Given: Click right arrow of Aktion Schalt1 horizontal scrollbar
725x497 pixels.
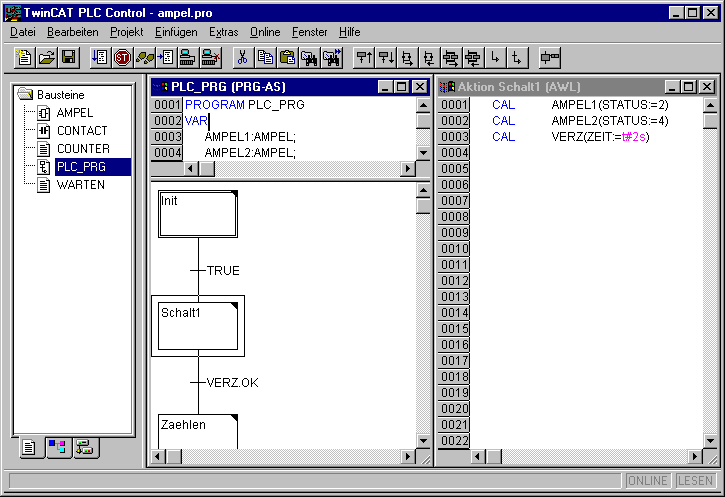Looking at the screenshot, I should click(x=695, y=457).
